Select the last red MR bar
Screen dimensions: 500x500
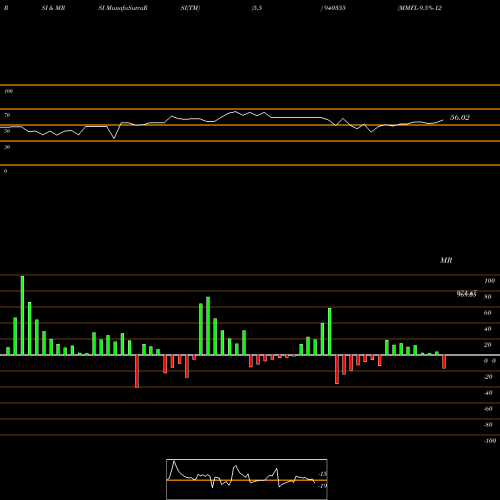(x=444, y=362)
